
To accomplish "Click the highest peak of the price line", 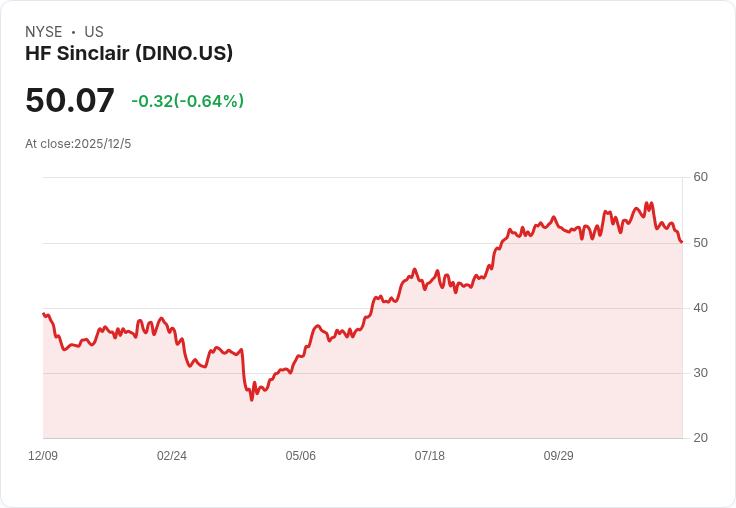I will (x=647, y=203).
